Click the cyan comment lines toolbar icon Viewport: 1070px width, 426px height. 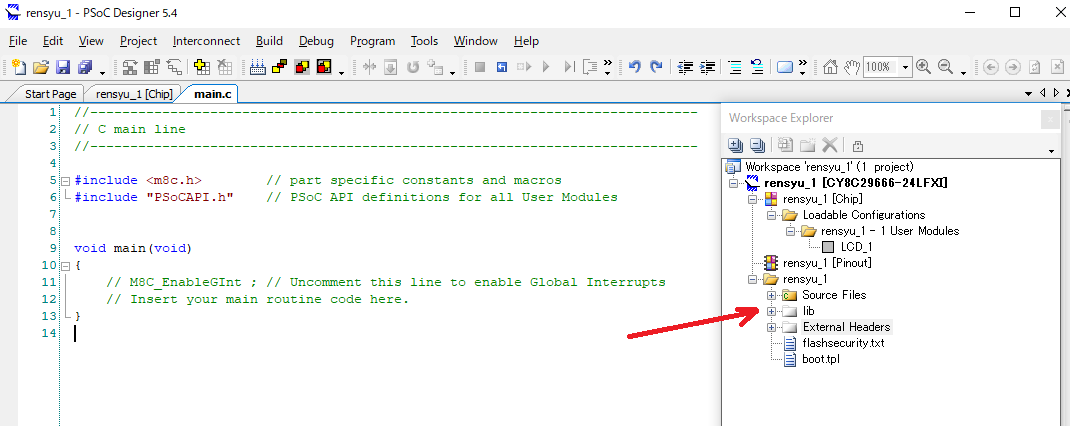[735, 67]
